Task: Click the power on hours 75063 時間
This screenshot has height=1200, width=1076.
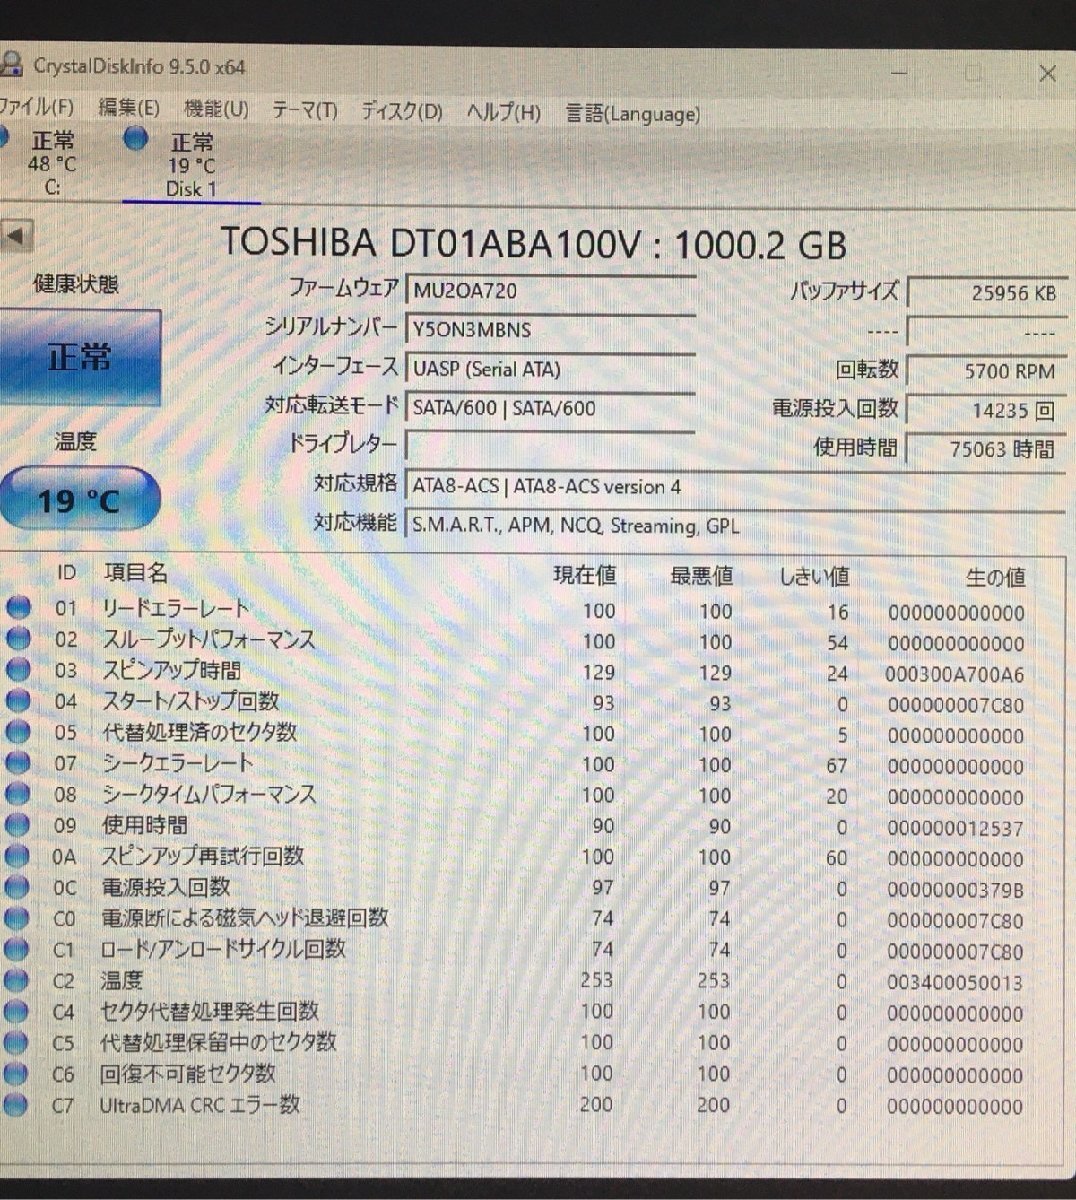Action: [x=986, y=449]
